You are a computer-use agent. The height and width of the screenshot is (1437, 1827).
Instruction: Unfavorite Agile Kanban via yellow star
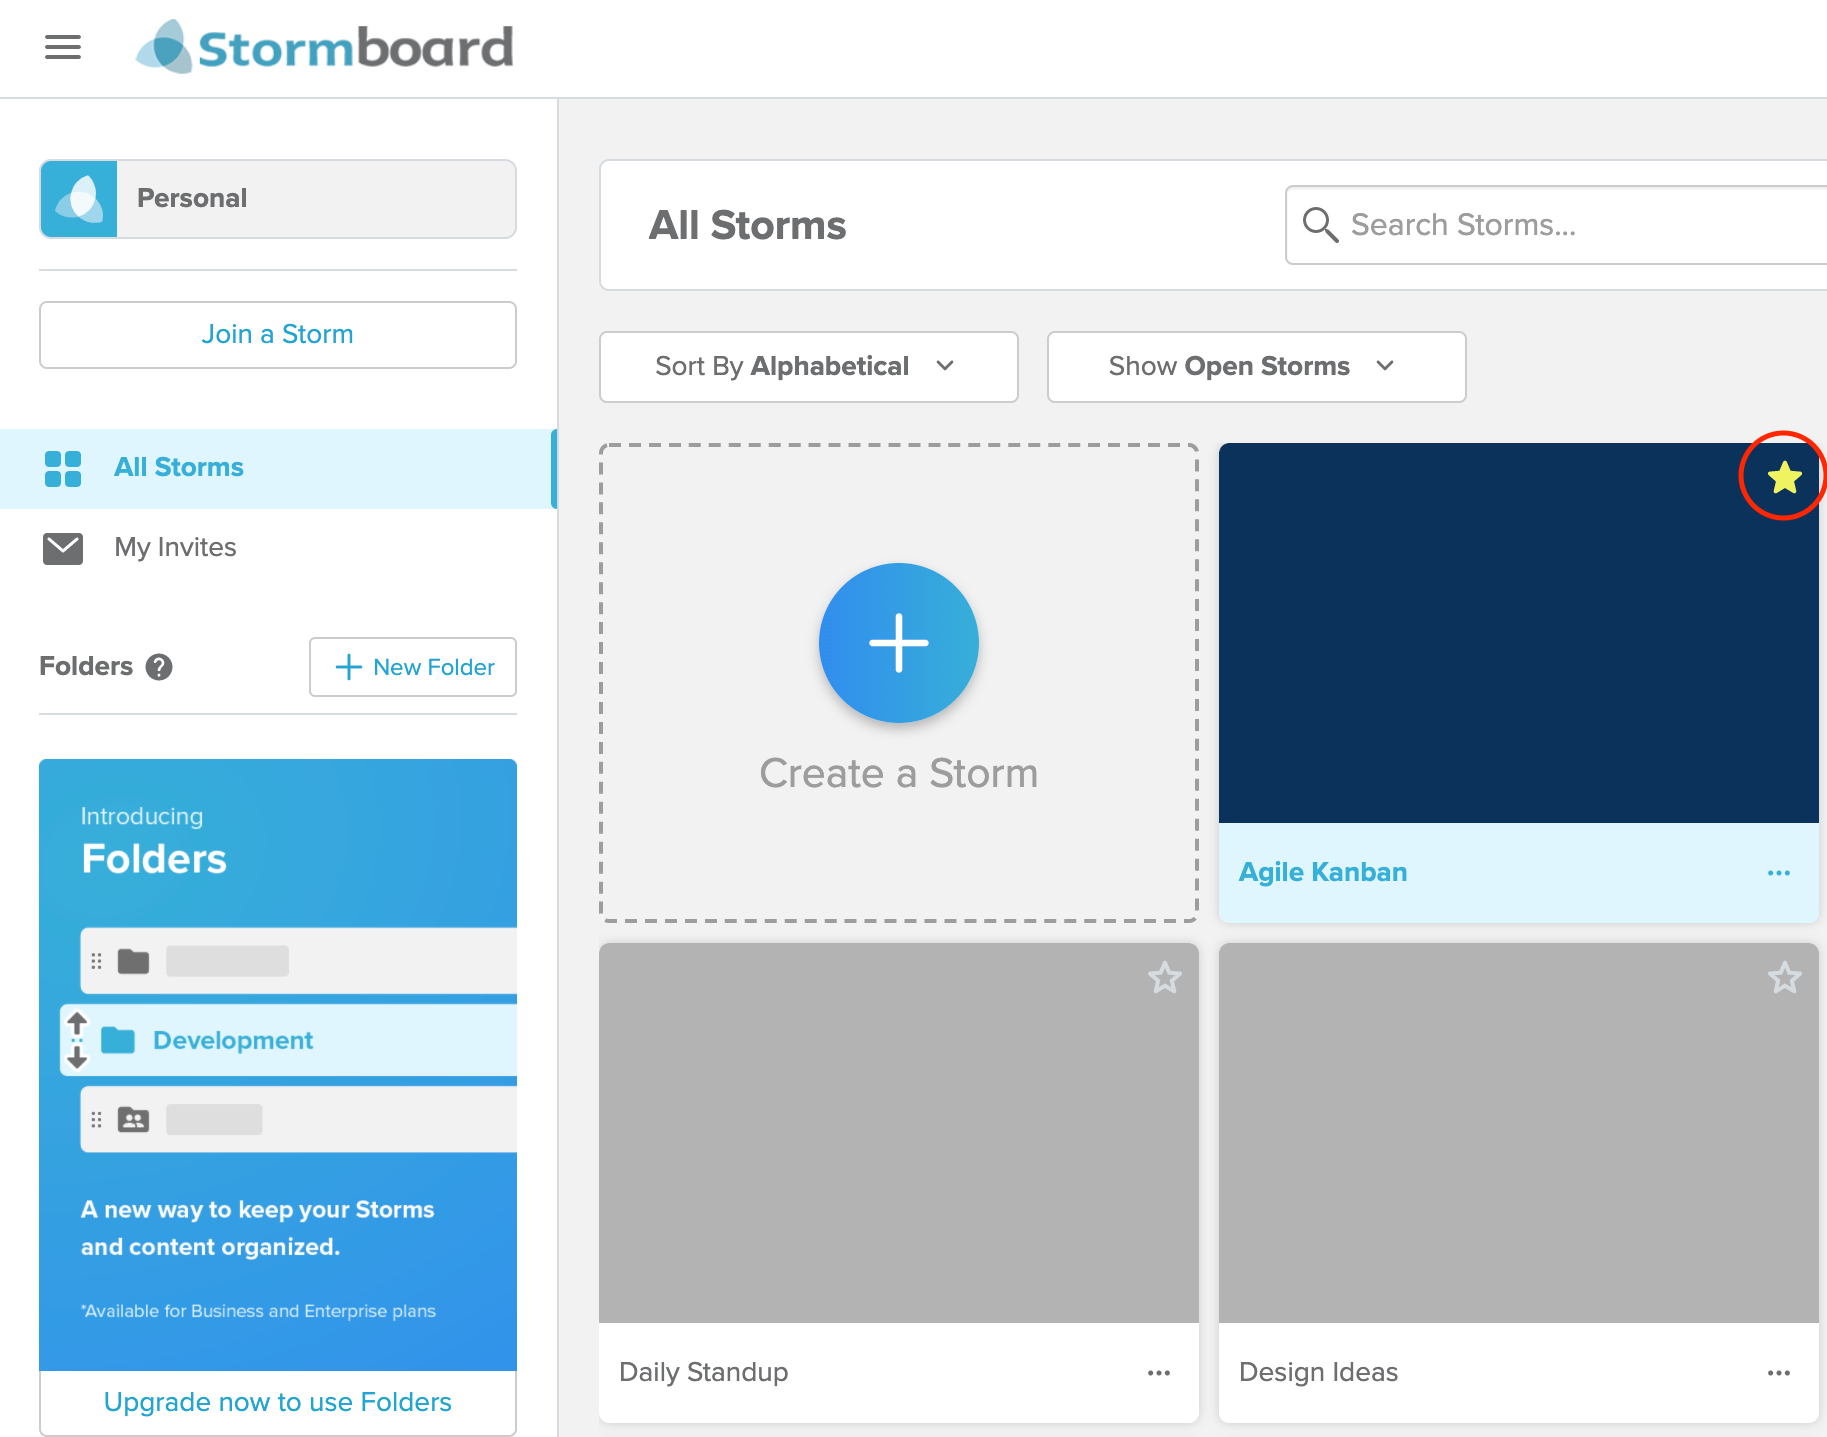(x=1784, y=478)
